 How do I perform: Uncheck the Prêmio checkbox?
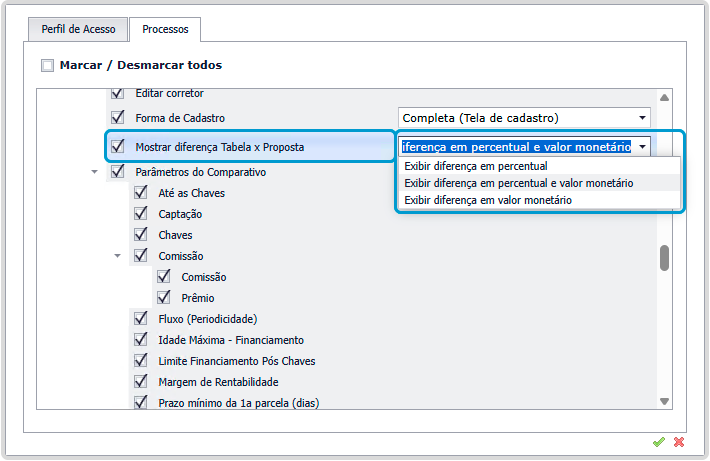[164, 298]
